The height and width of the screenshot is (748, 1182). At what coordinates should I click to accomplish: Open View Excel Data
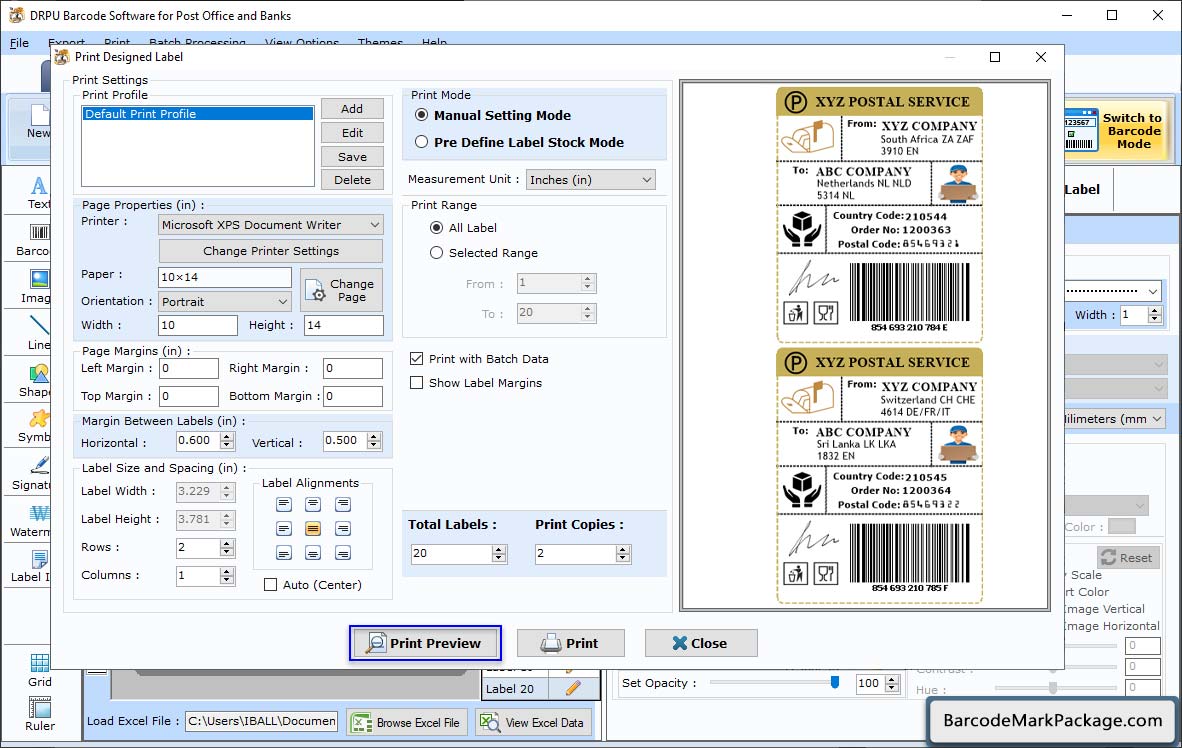pos(533,722)
